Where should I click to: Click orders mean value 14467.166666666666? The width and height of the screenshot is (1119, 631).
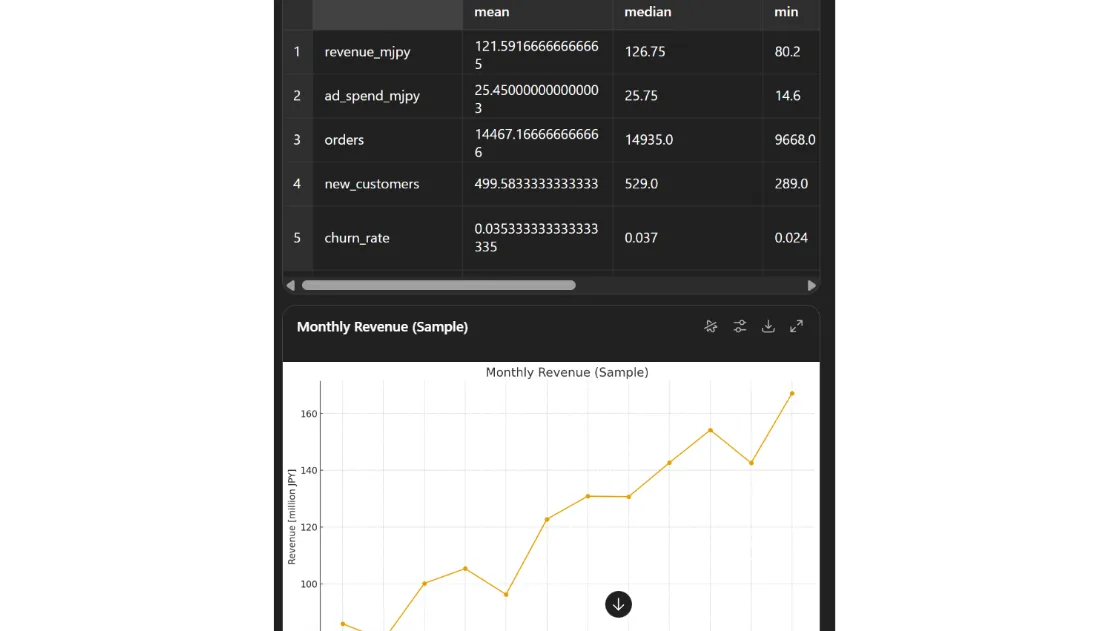(536, 143)
